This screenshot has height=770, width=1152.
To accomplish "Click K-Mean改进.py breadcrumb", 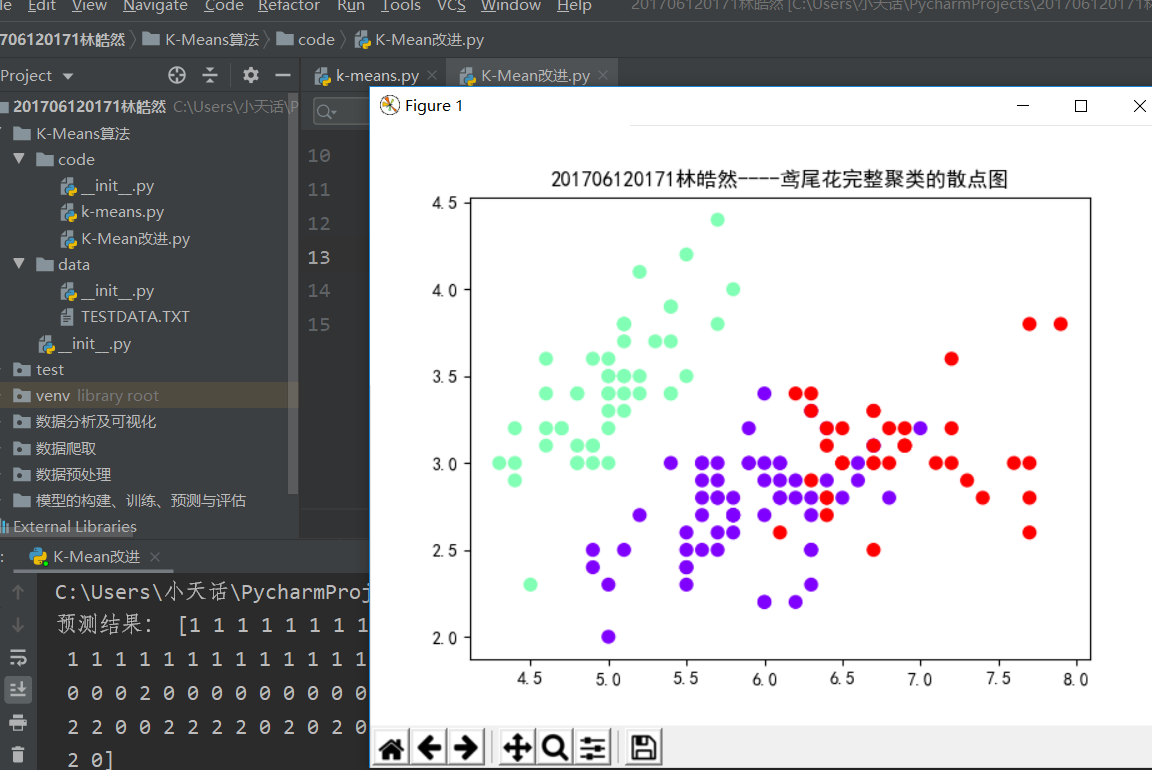I will tap(420, 40).
